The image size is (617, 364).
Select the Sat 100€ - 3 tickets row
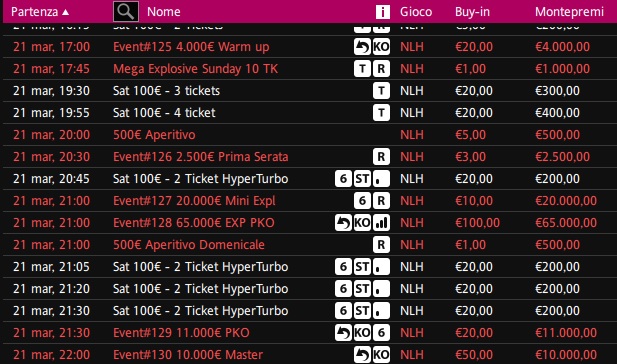309,91
